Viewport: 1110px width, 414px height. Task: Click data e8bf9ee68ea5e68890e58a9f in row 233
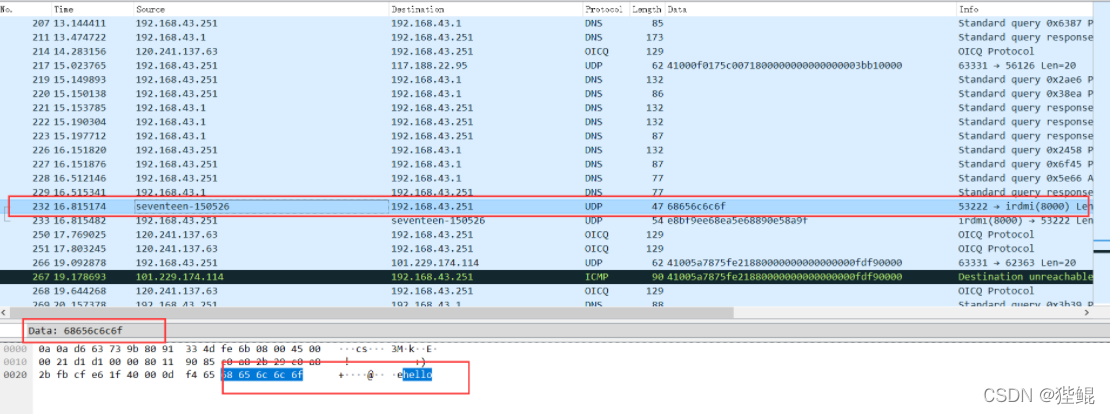pyautogui.click(x=737, y=221)
